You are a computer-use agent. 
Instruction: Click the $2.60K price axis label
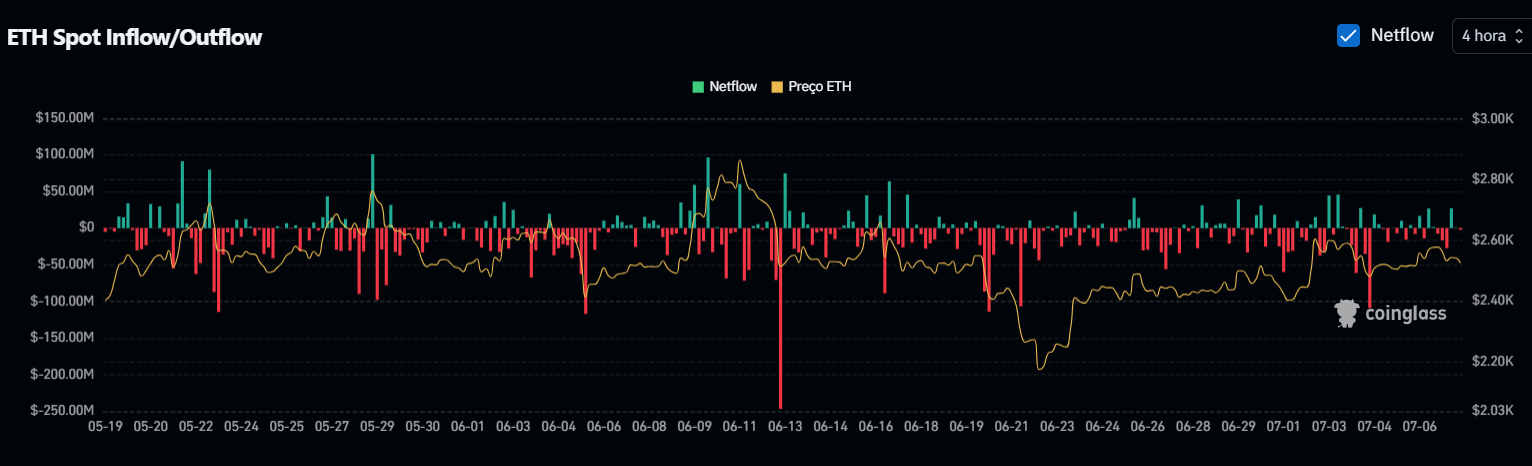[x=1494, y=240]
